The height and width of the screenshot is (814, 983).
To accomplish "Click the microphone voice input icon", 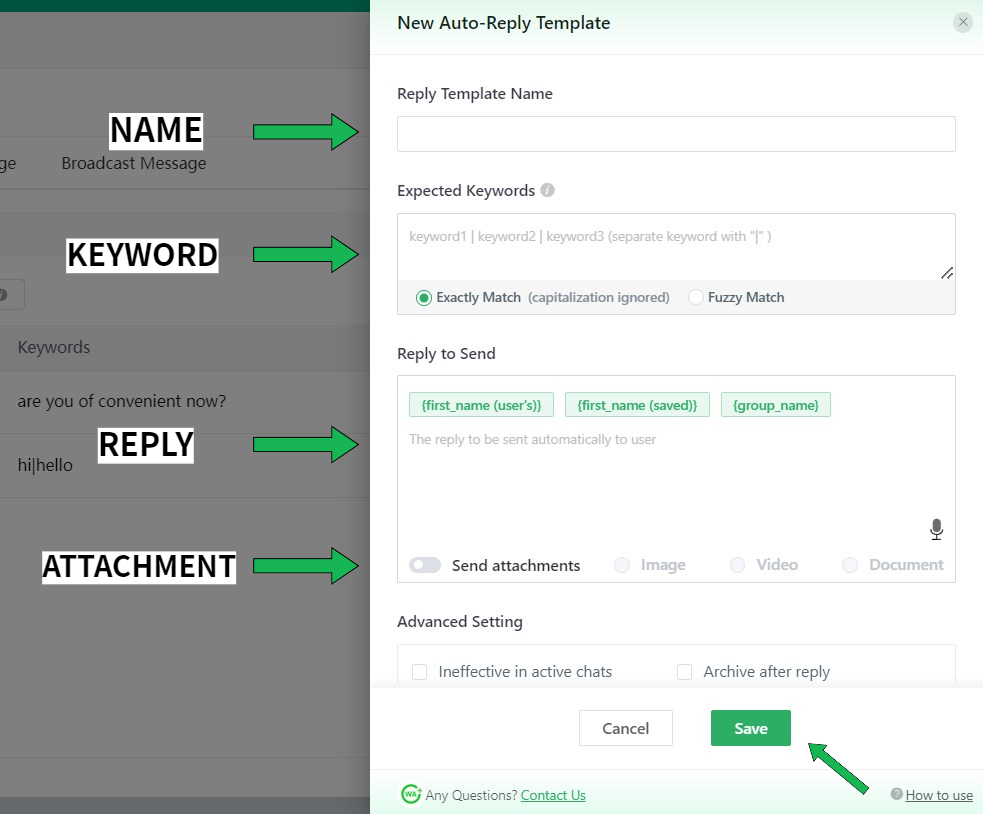I will [x=936, y=529].
